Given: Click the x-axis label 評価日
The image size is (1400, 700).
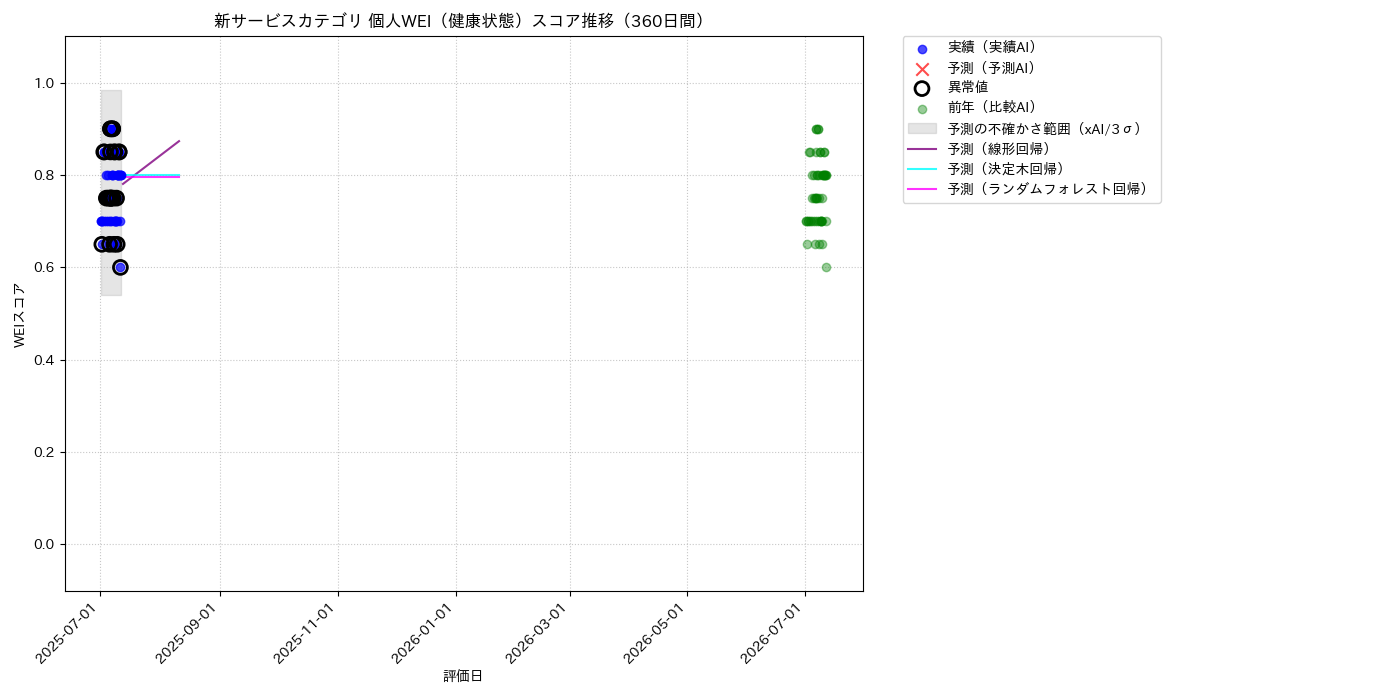Looking at the screenshot, I should [x=463, y=677].
